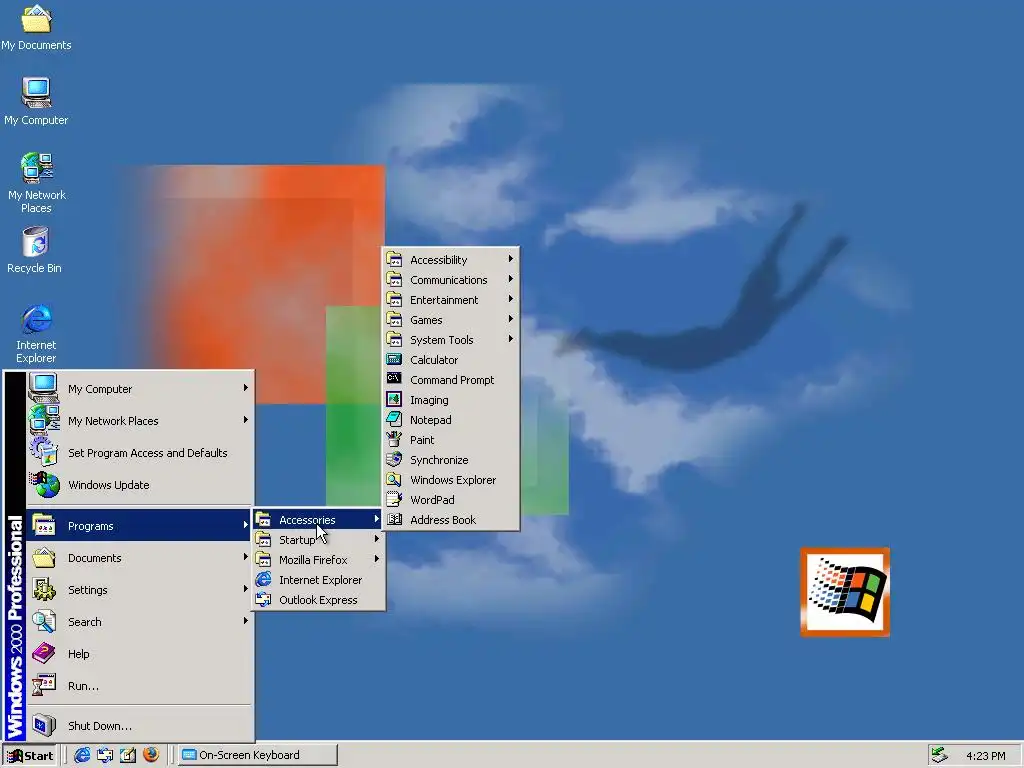This screenshot has width=1024, height=768.
Task: Click Set Program Access and Defaults icon
Action: click(44, 452)
